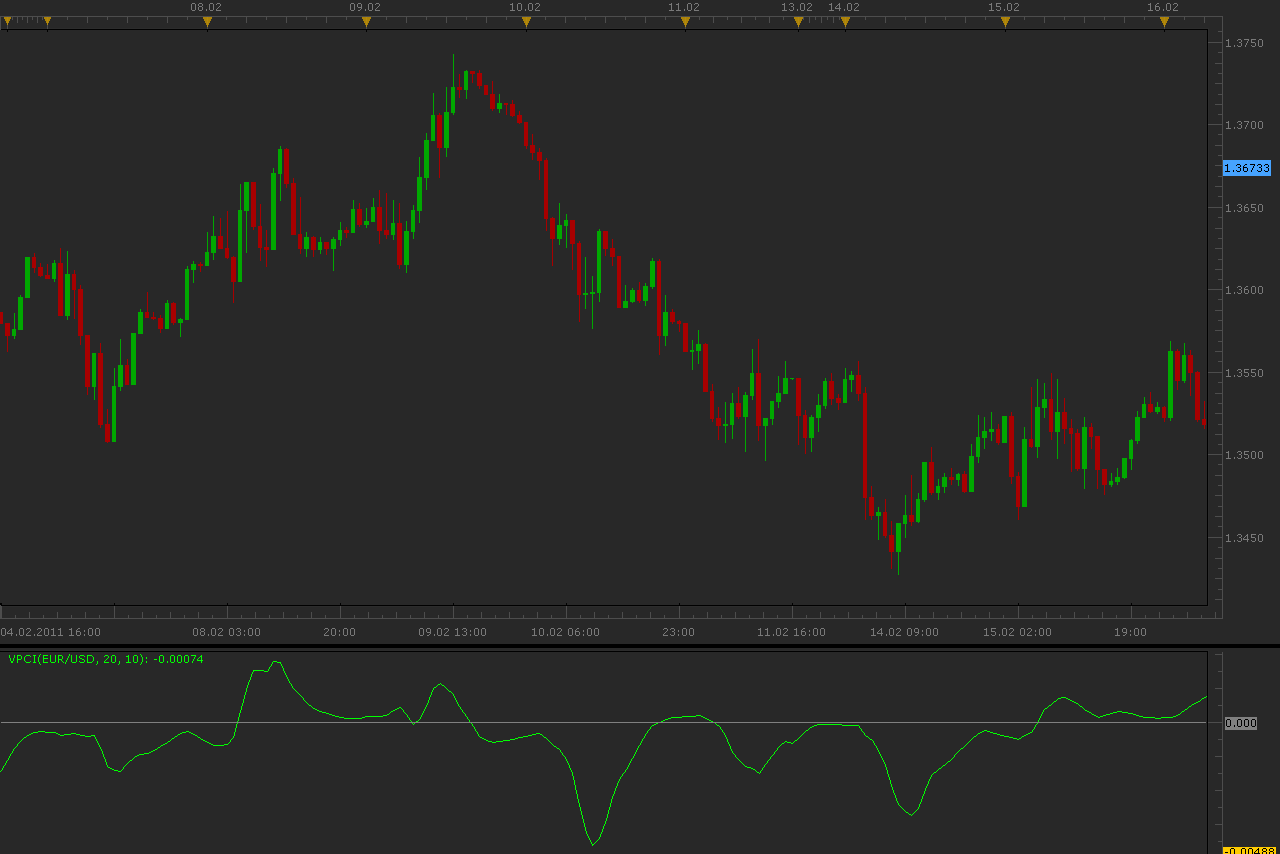Click the 1.3600 price axis label
Screen dimensions: 1280x854
coord(1244,291)
